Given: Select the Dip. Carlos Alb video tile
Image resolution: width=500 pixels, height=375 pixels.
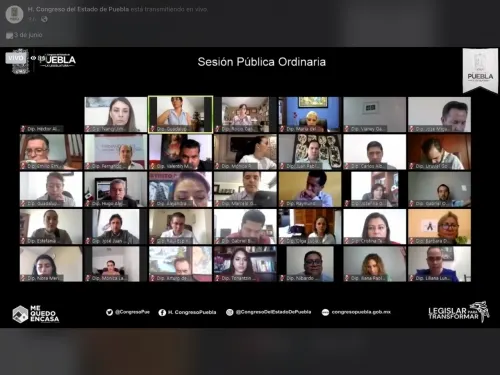Looking at the screenshot, I should click(x=375, y=152).
